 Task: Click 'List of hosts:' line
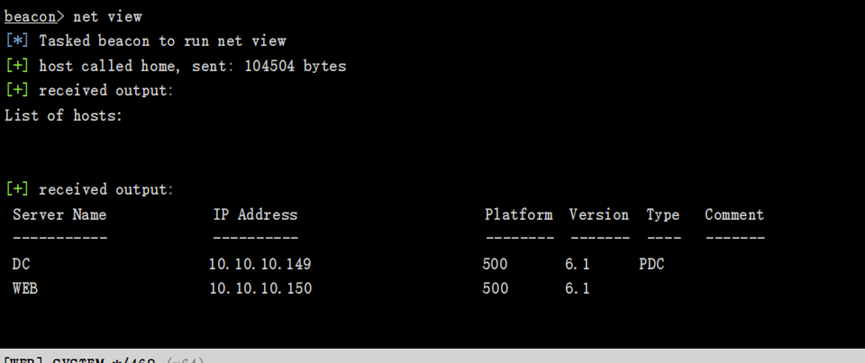click(63, 116)
